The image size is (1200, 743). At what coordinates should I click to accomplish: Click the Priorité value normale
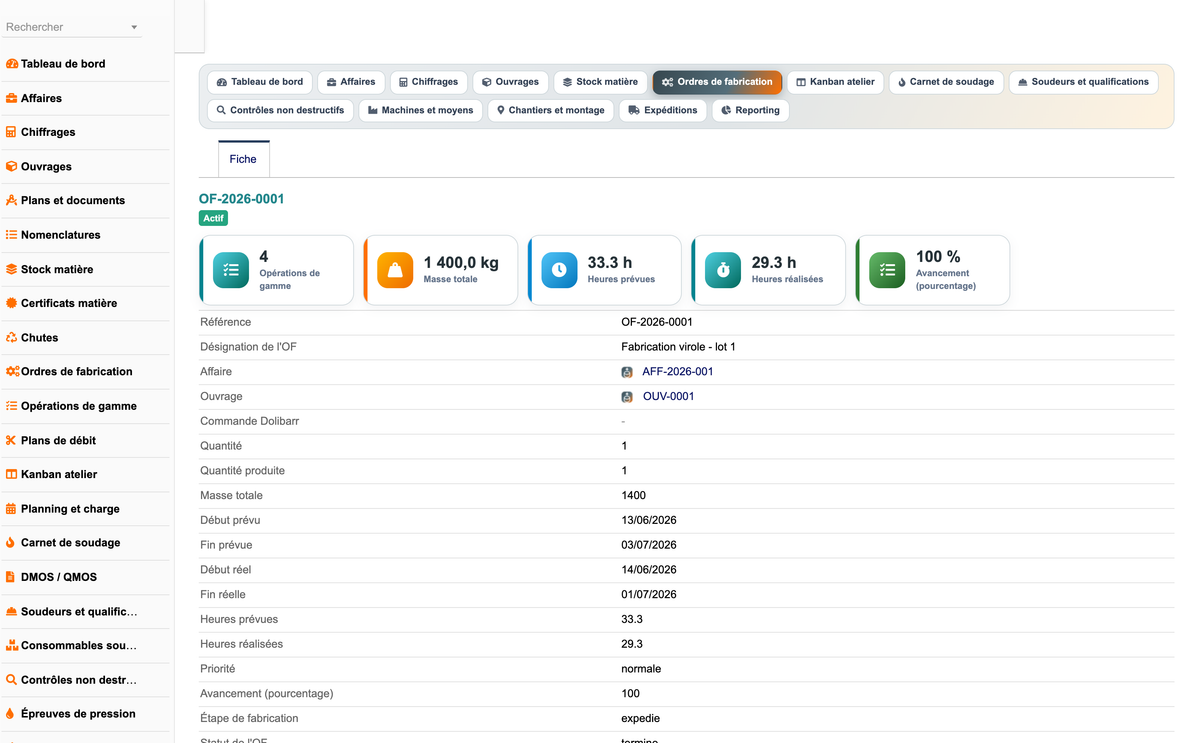(641, 669)
